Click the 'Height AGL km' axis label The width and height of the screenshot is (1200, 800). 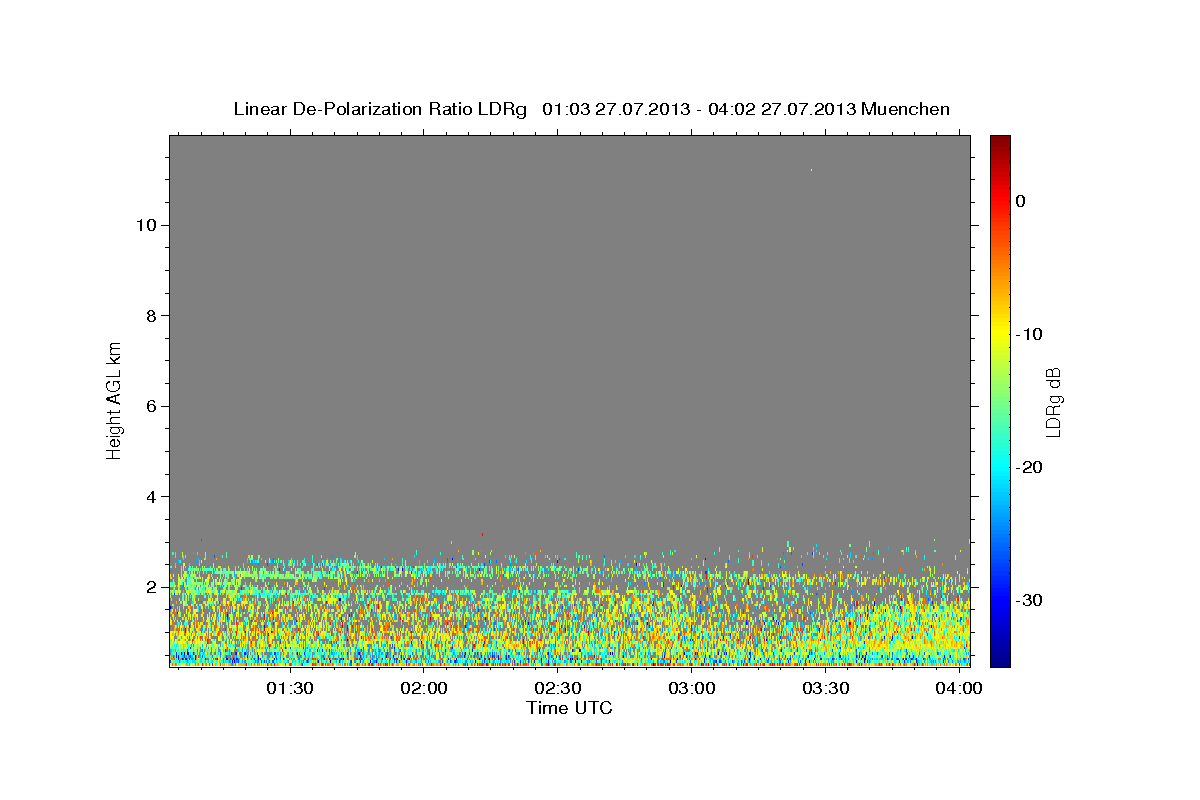tap(114, 400)
